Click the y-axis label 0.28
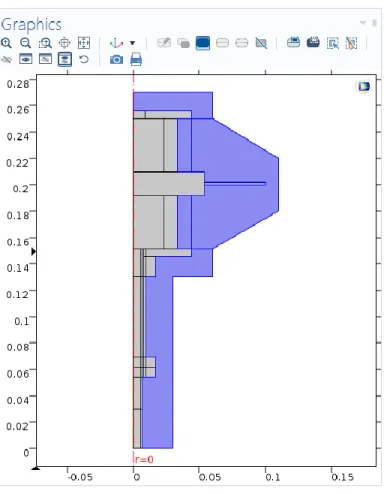The width and height of the screenshot is (387, 494). 18,84
